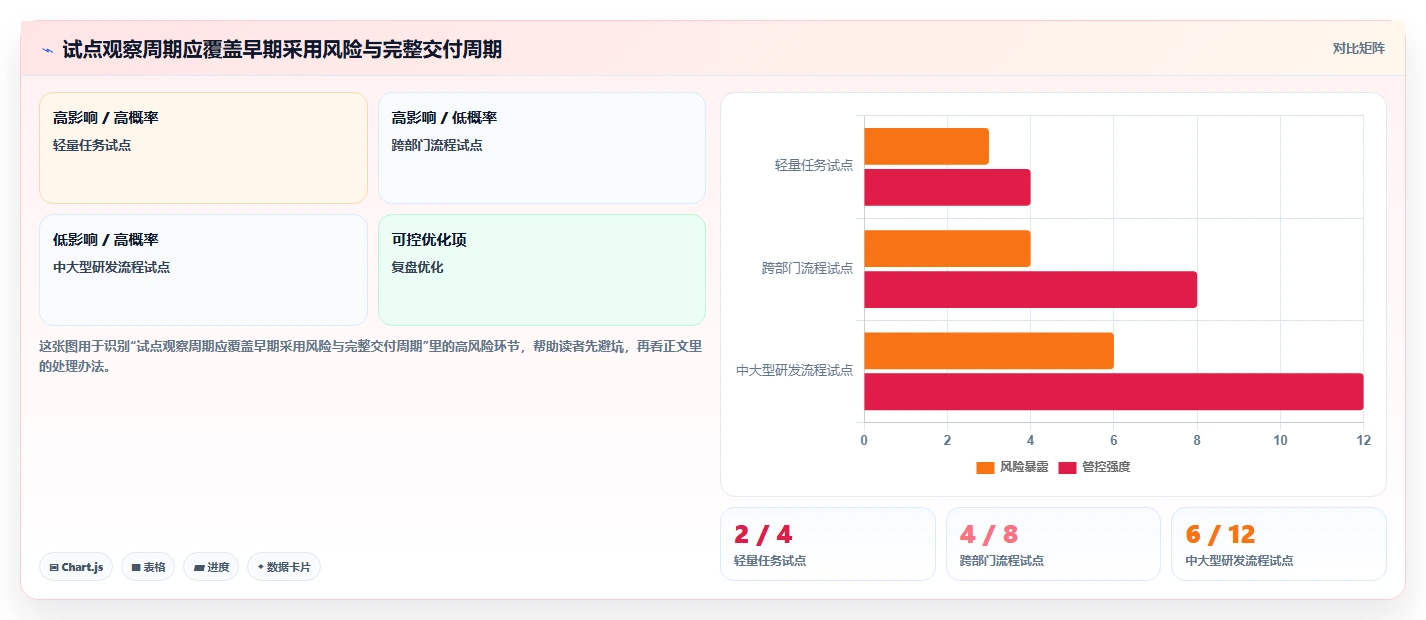Viewport: 1426px width, 620px height.
Task: Click the 表格 tag chip
Action: (x=148, y=567)
